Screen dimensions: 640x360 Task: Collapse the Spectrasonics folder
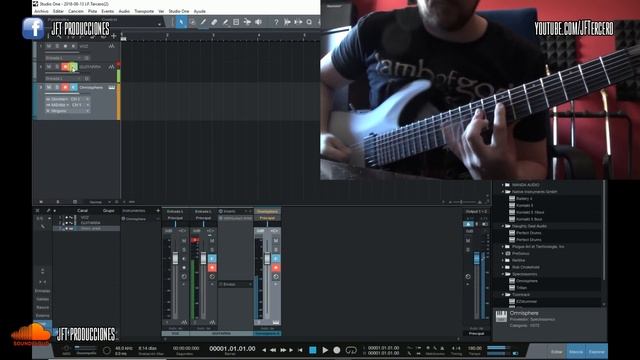coord(503,274)
